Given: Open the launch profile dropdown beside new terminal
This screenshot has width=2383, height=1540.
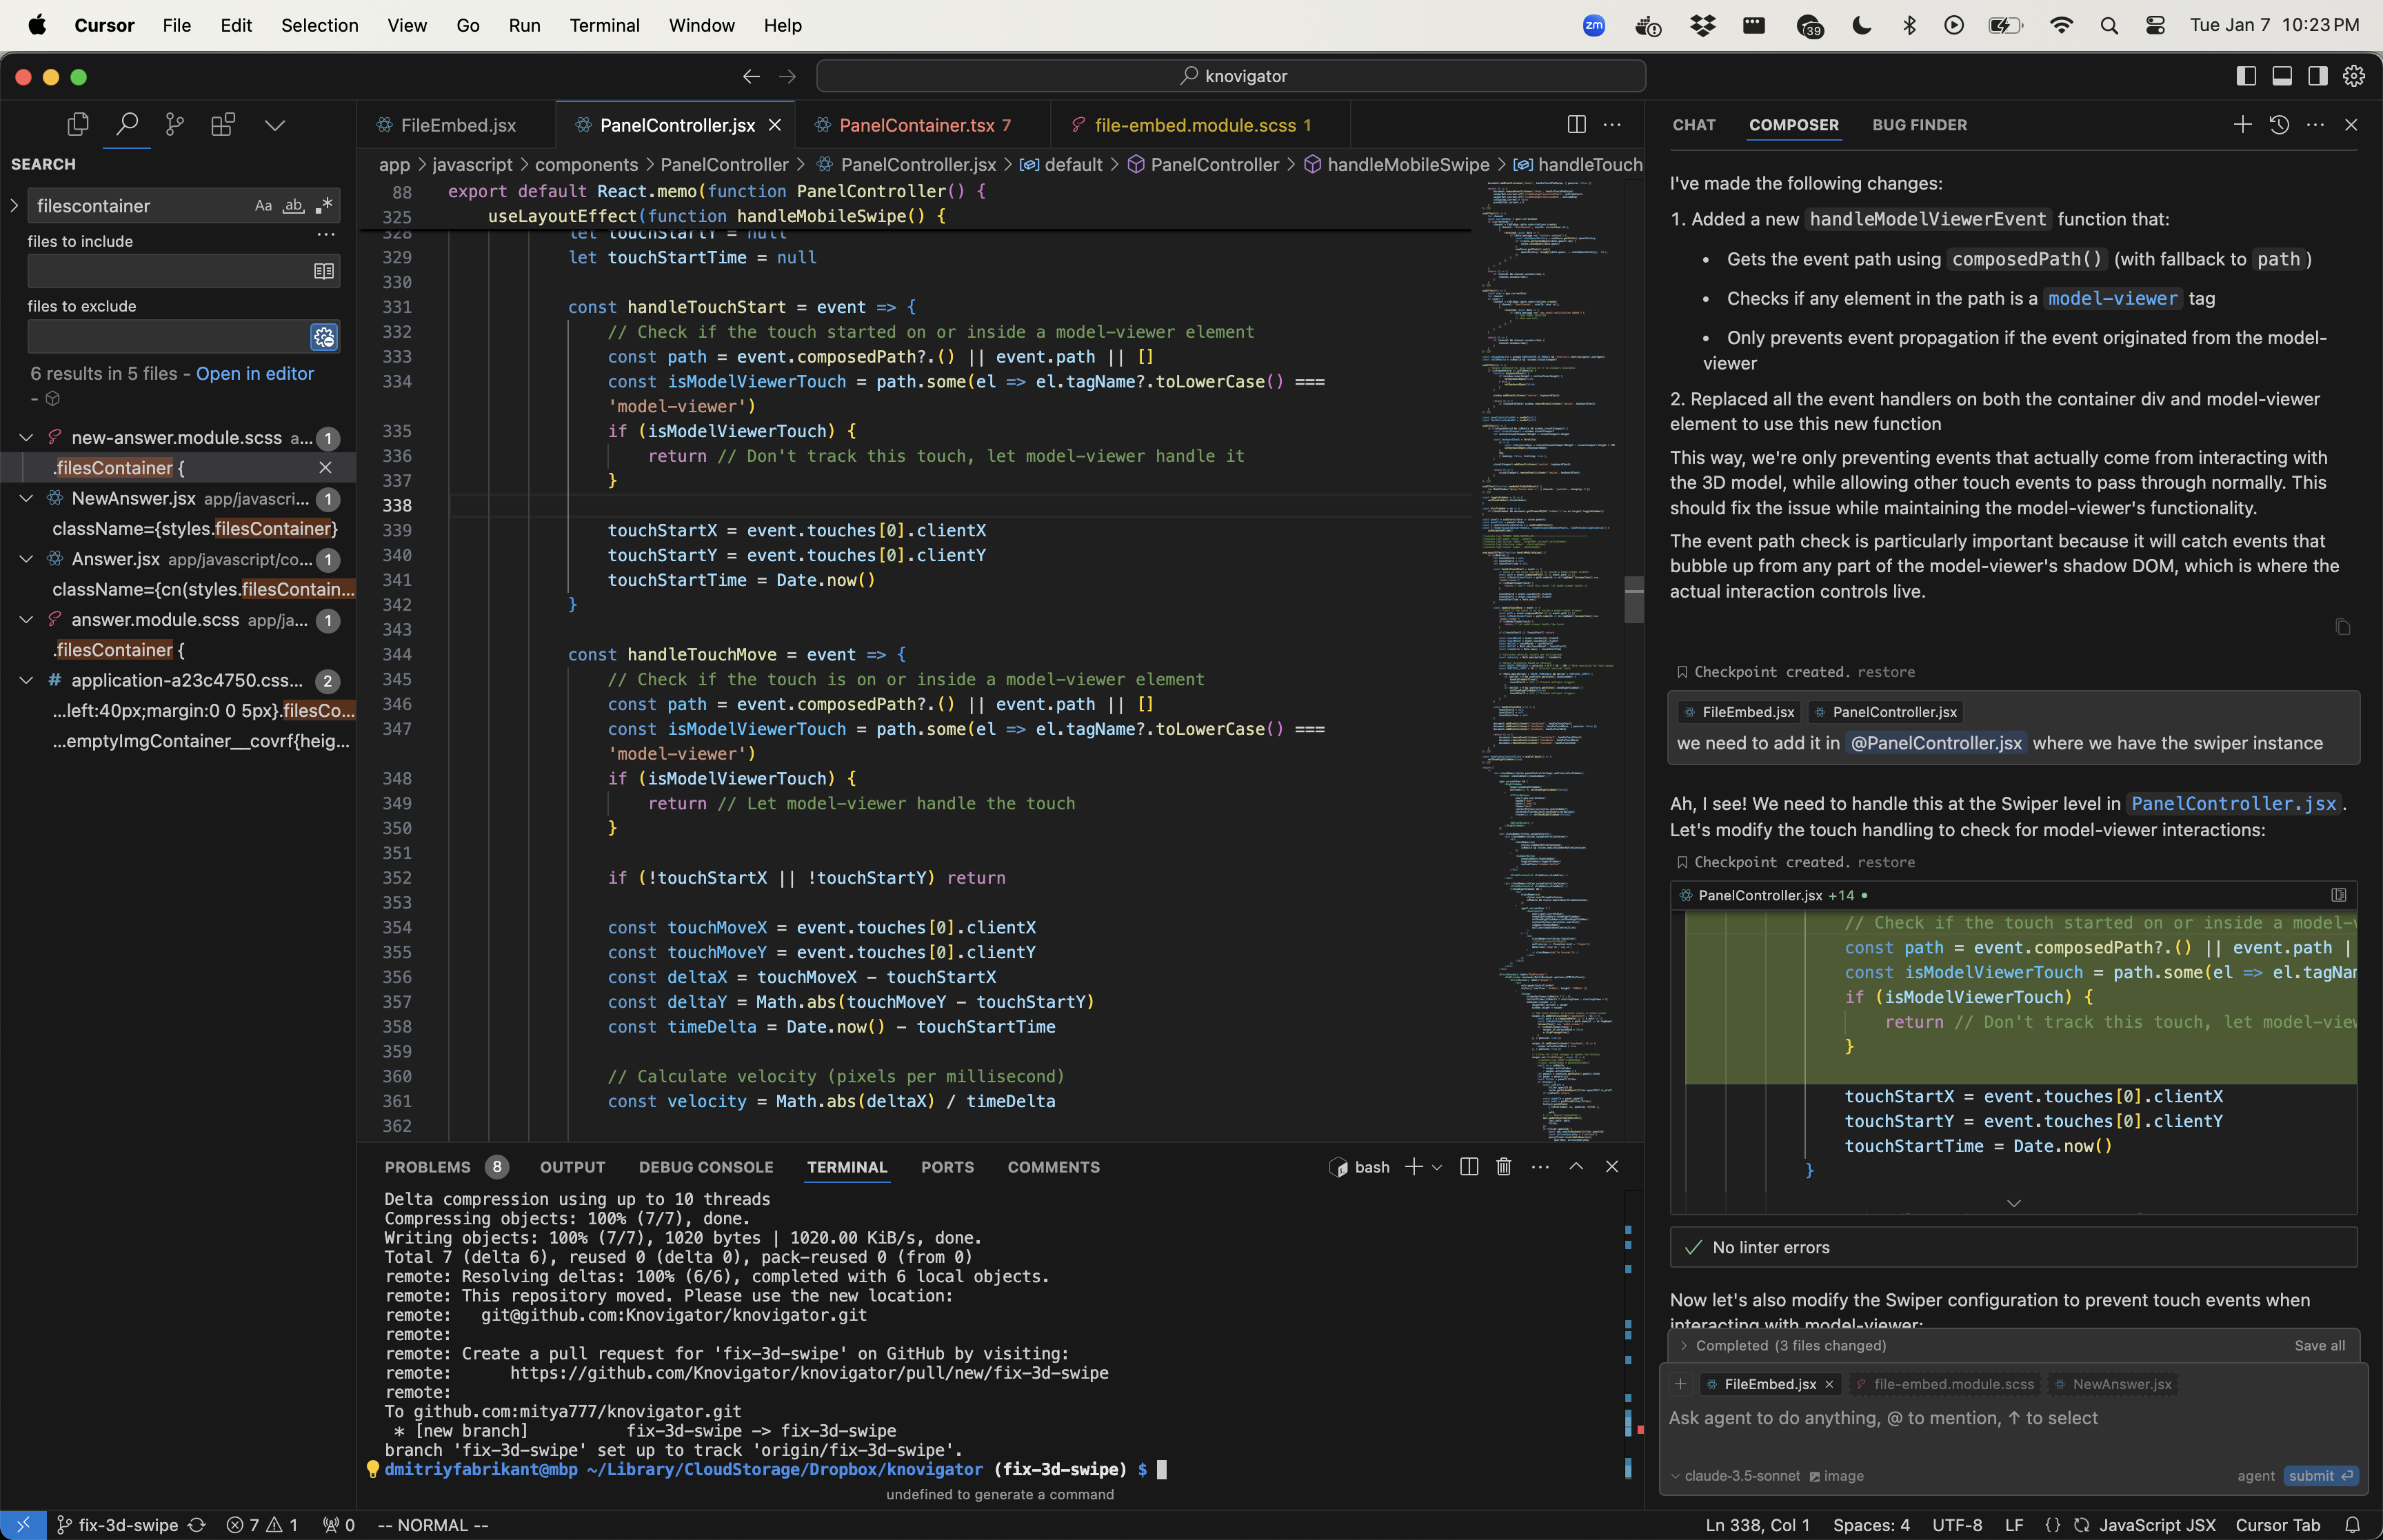Looking at the screenshot, I should [1437, 1167].
